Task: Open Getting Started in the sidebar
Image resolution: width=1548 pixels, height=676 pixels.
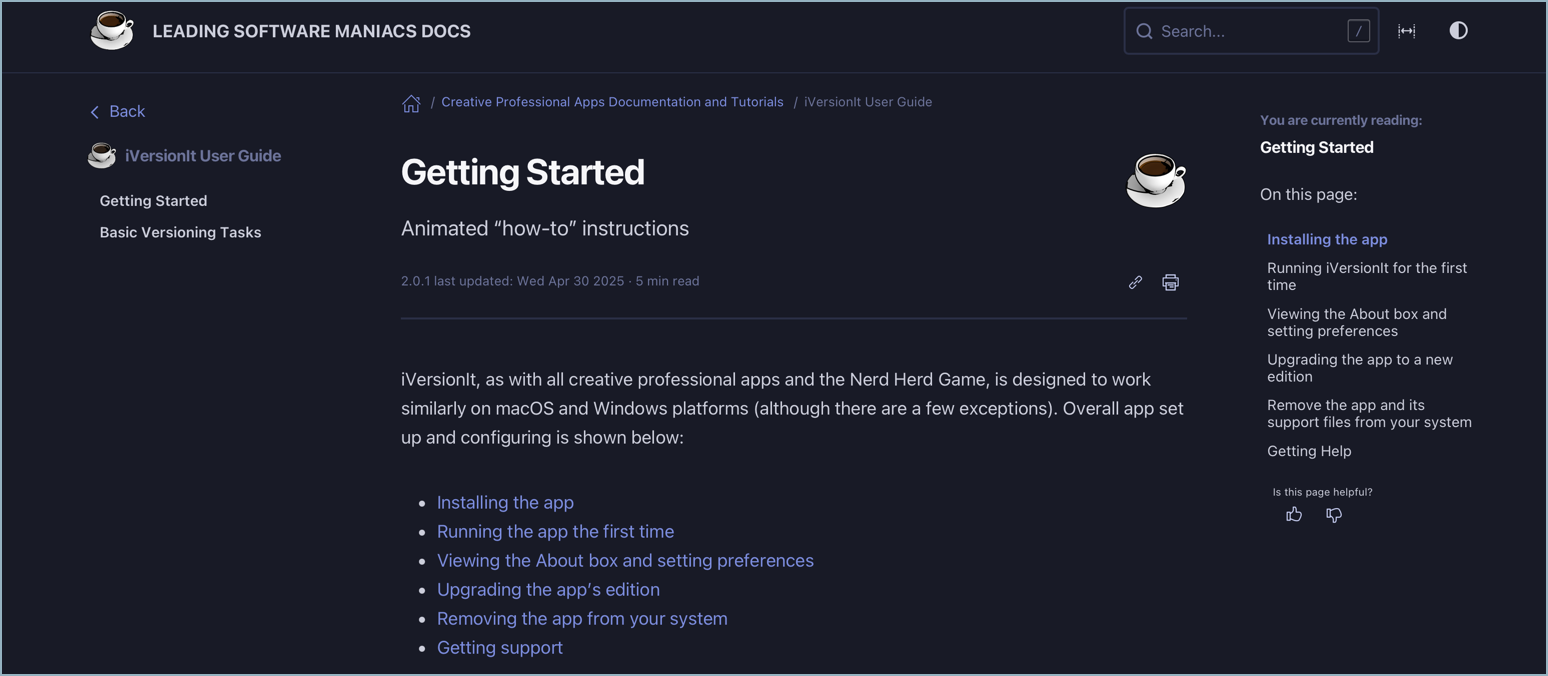Action: pos(153,201)
